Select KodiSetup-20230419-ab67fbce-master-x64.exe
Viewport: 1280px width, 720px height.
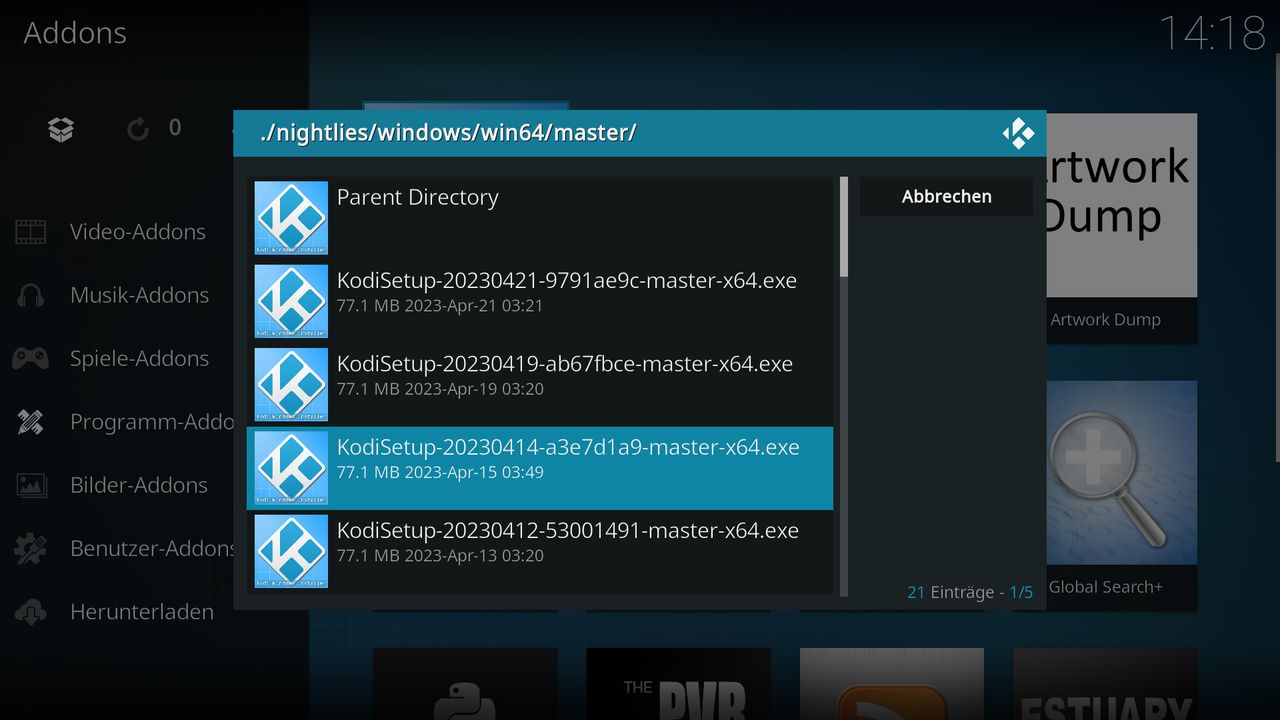pyautogui.click(x=540, y=385)
